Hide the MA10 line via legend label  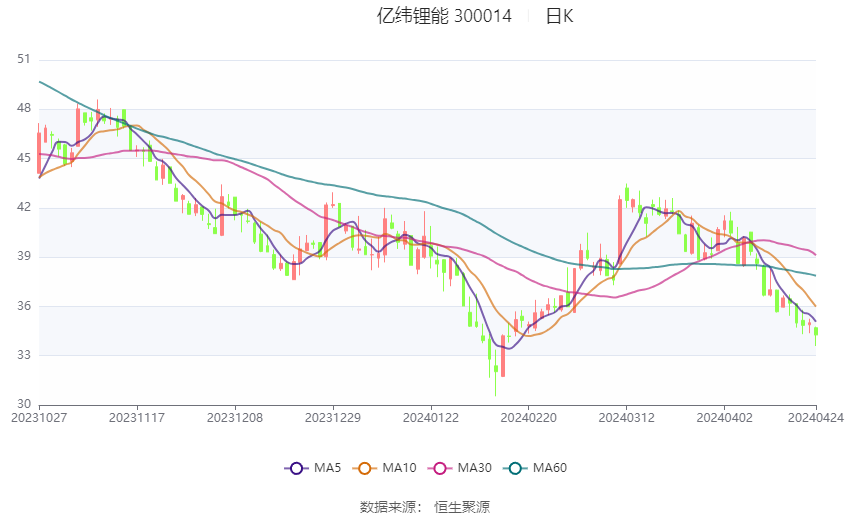(400, 468)
